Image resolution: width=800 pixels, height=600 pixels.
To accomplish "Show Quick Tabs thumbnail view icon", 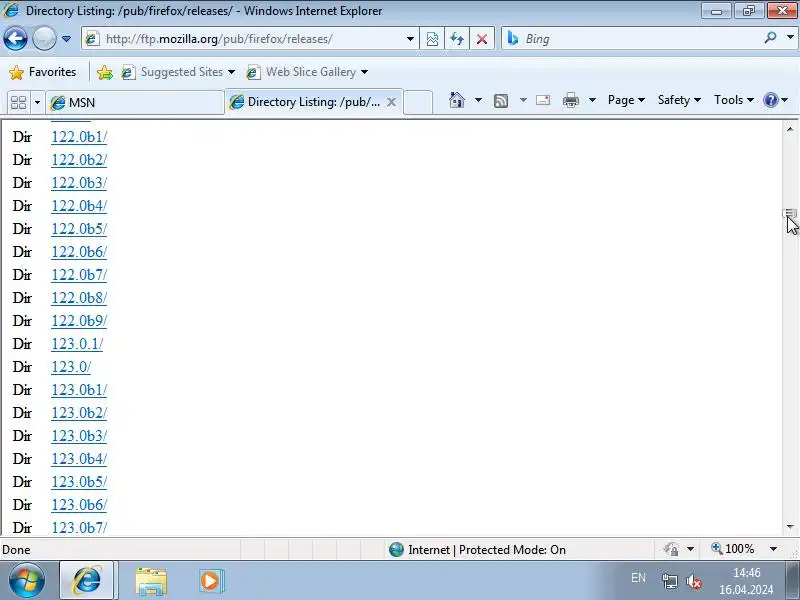I will (18, 103).
